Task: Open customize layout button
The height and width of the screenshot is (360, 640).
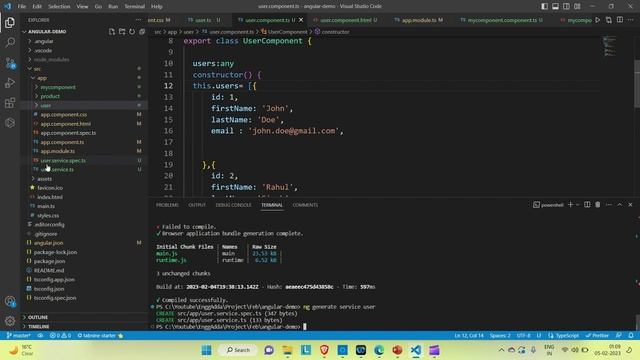Action: pyautogui.click(x=577, y=6)
